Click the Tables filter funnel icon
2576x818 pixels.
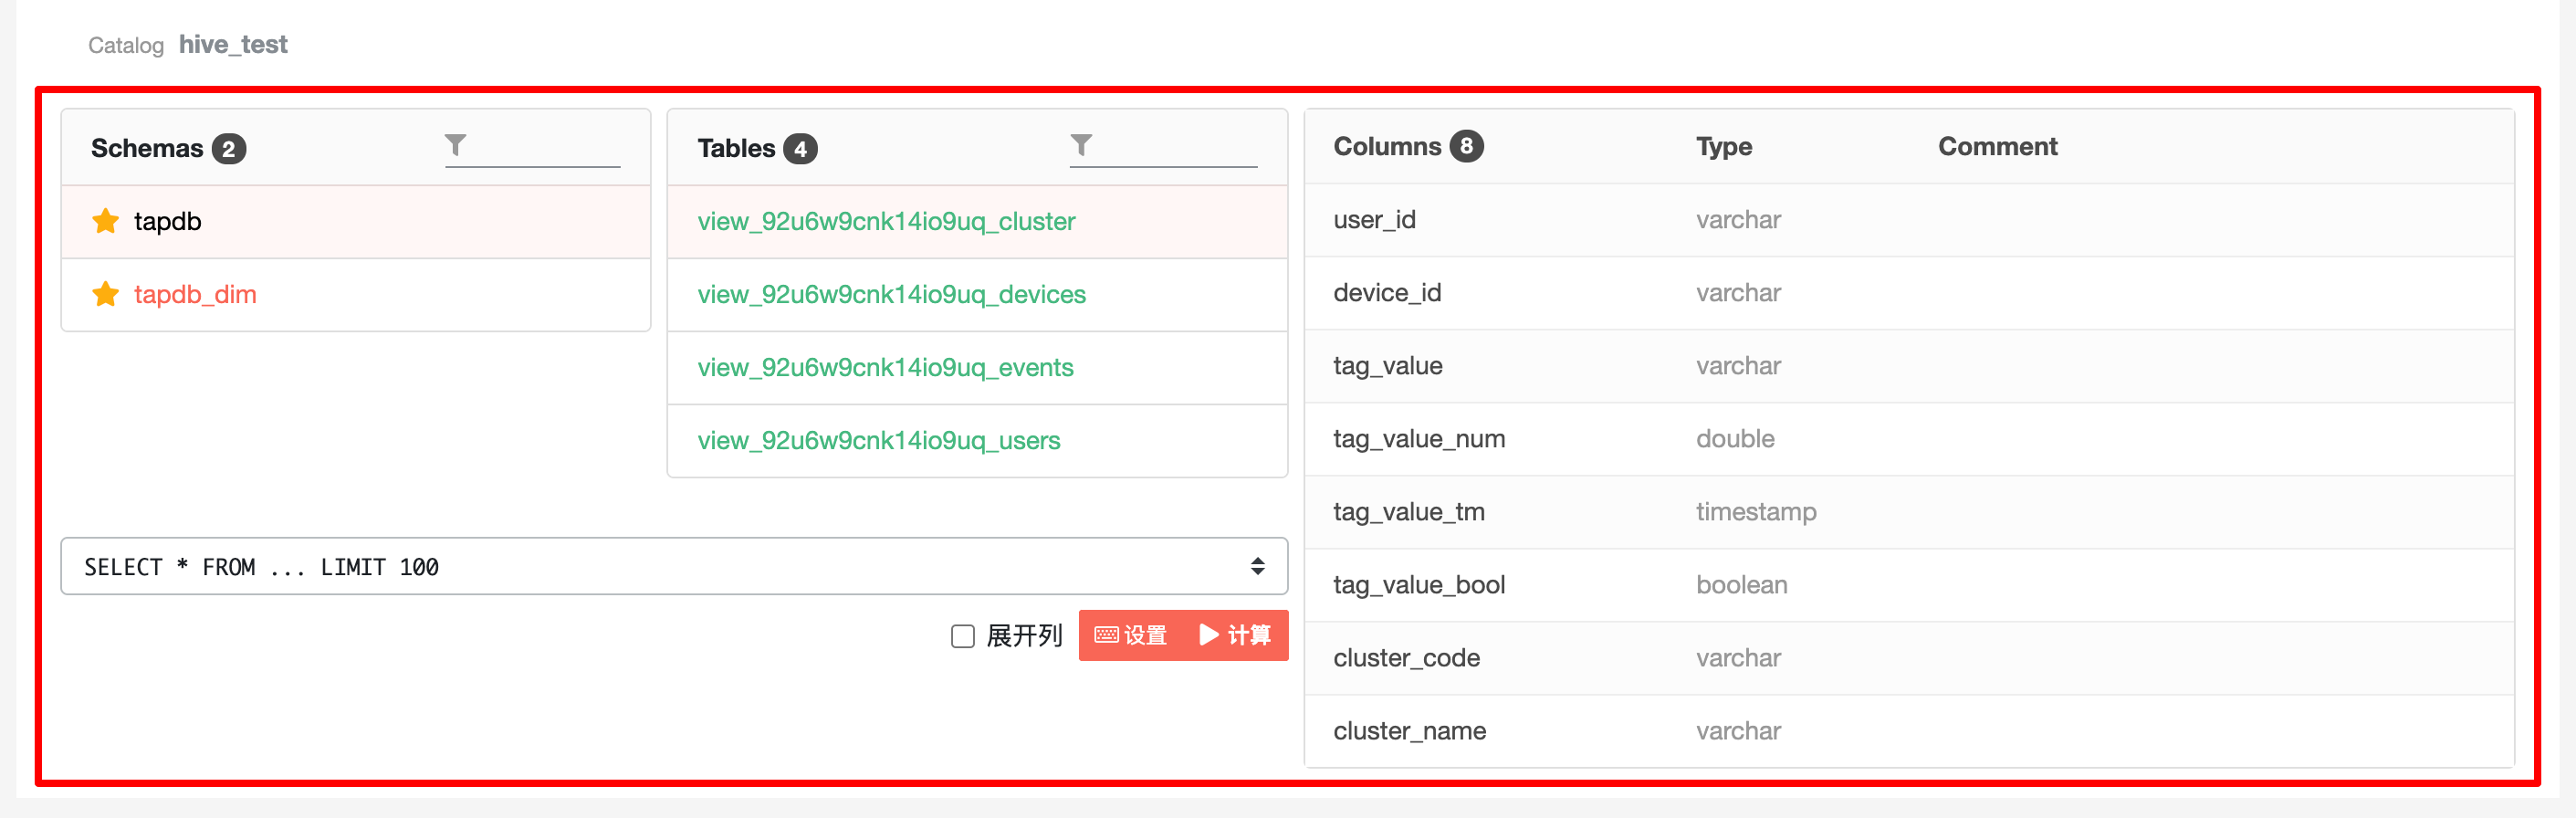pos(1081,146)
